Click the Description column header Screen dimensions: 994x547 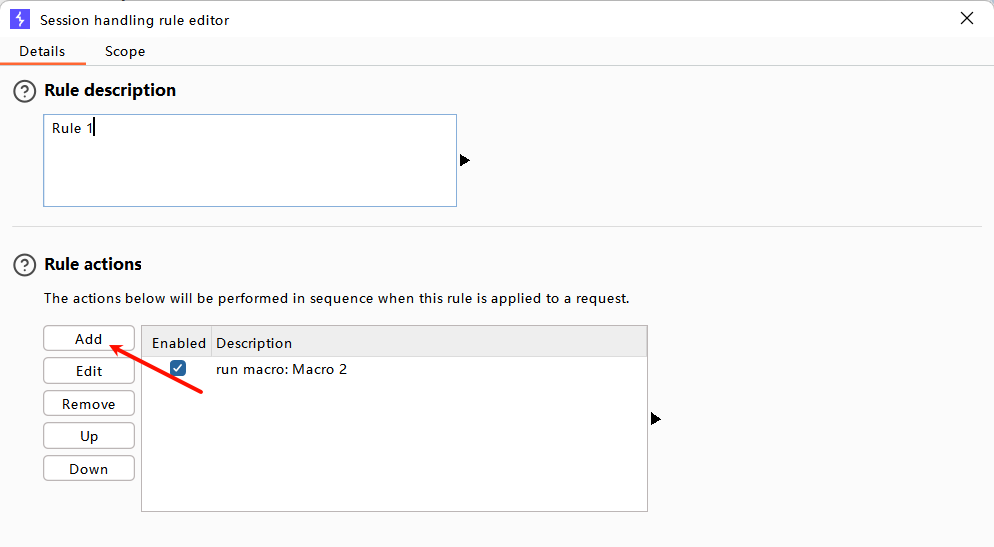coord(254,343)
